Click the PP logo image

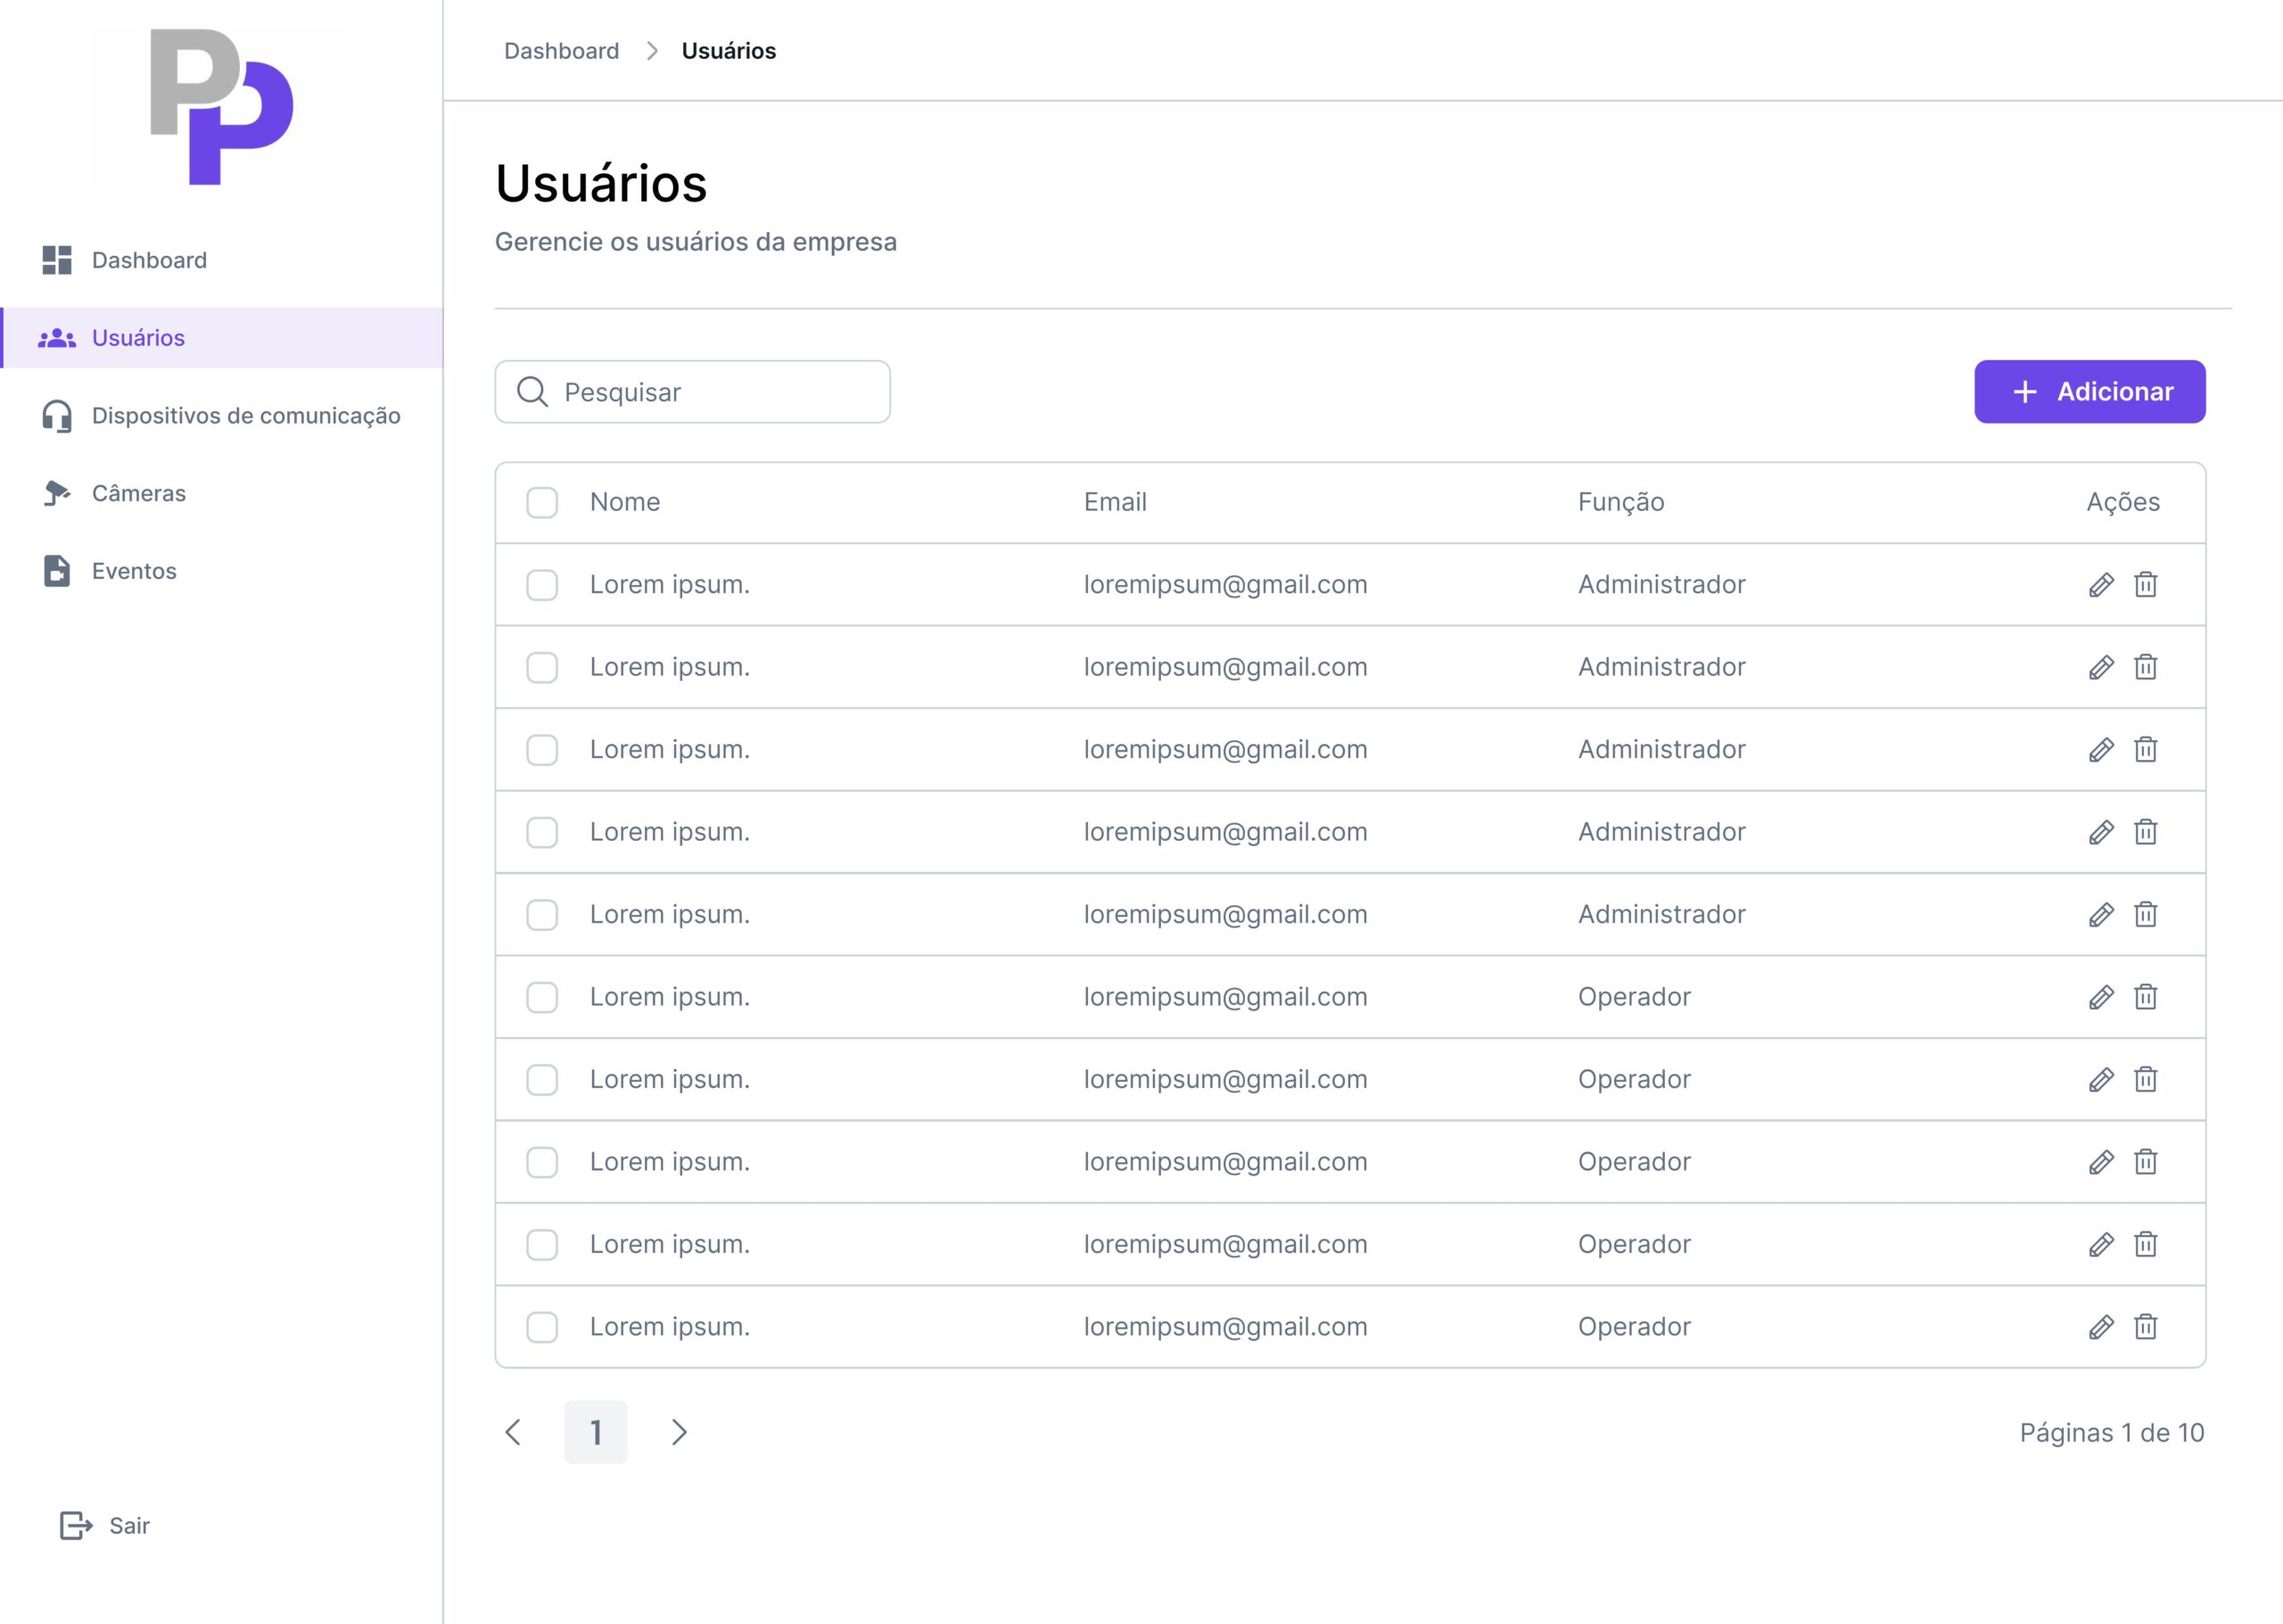pos(221,107)
